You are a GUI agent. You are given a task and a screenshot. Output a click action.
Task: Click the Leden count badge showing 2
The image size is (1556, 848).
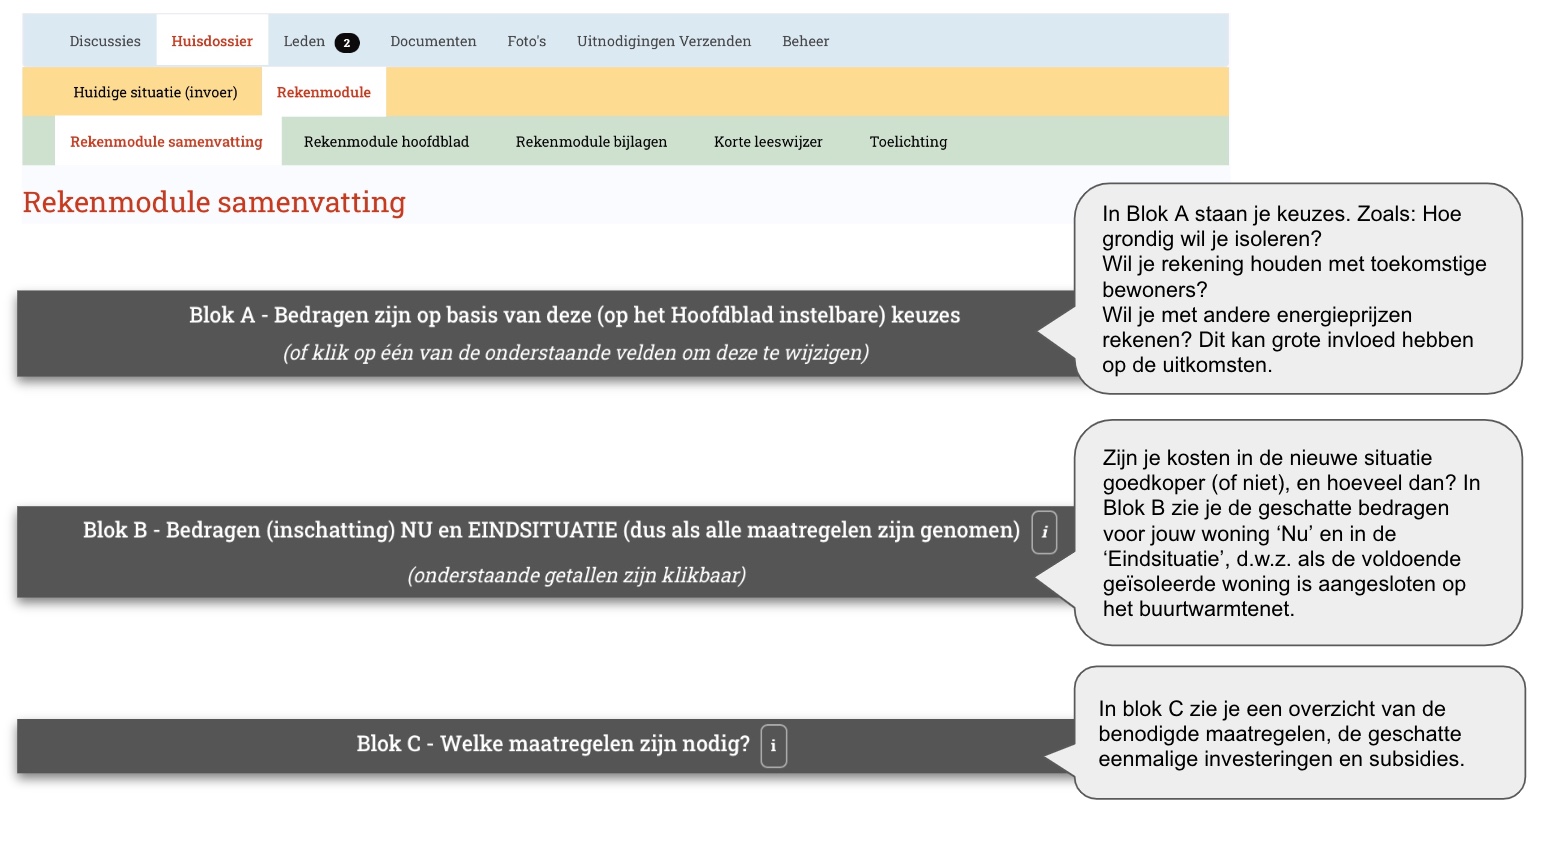[x=347, y=42]
